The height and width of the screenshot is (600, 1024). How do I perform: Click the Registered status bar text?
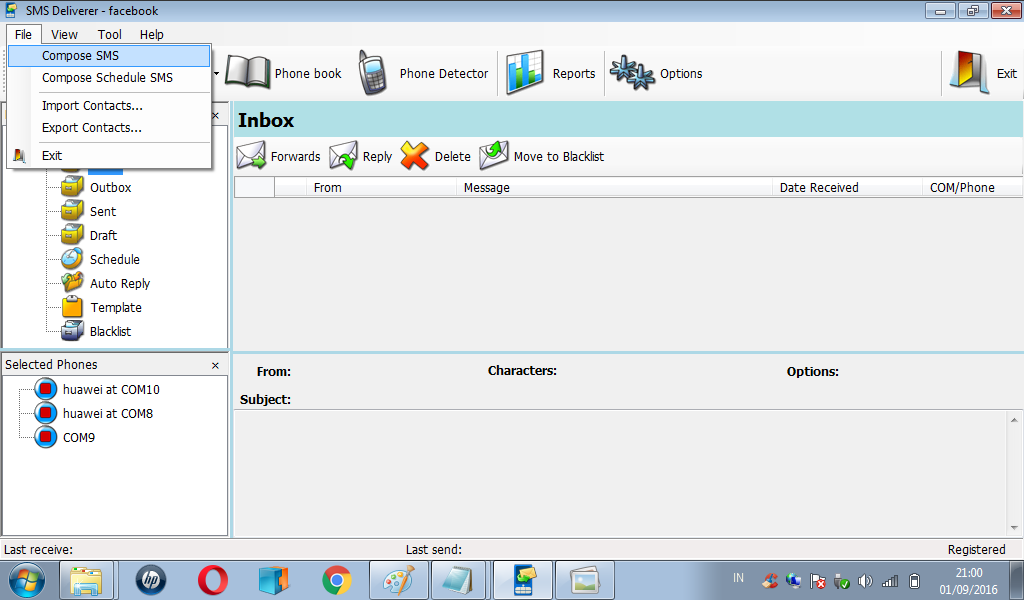coord(976,550)
